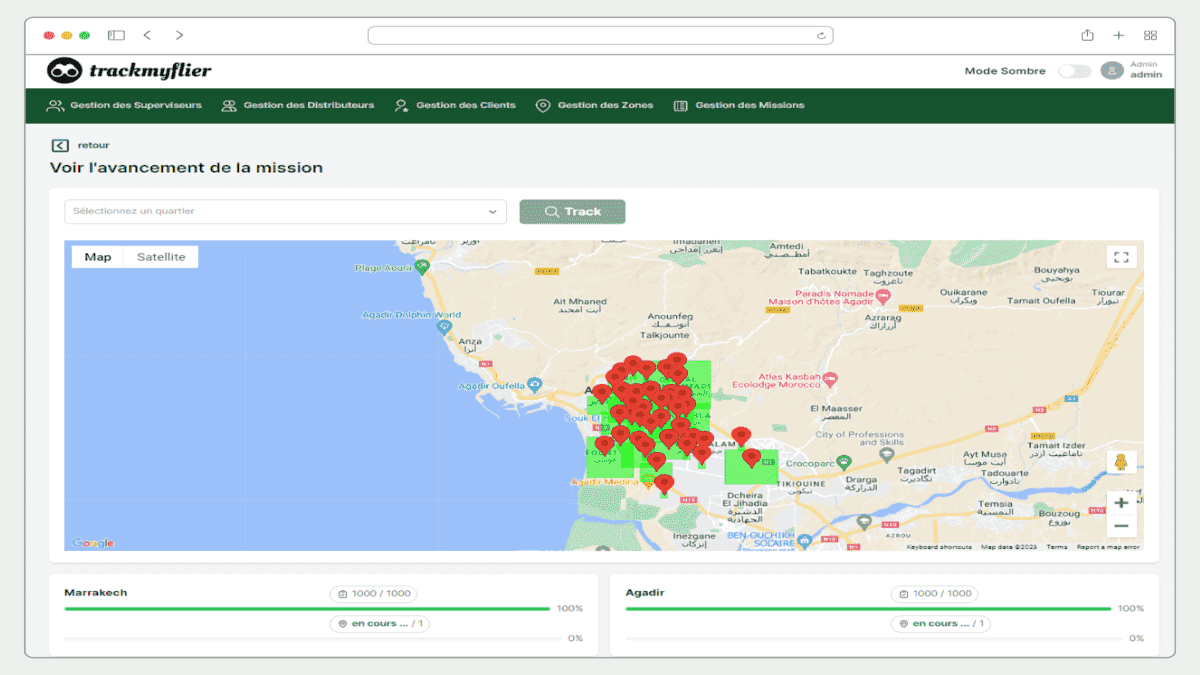
Task: Click the Zones menu location icon
Action: (543, 105)
